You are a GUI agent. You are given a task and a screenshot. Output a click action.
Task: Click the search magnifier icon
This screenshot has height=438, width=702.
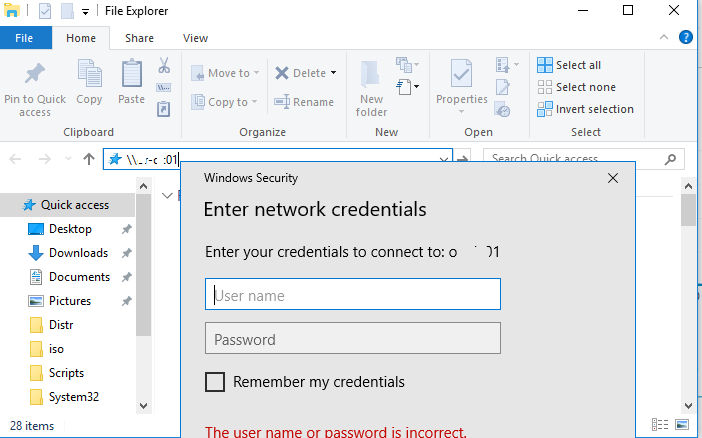[x=670, y=159]
